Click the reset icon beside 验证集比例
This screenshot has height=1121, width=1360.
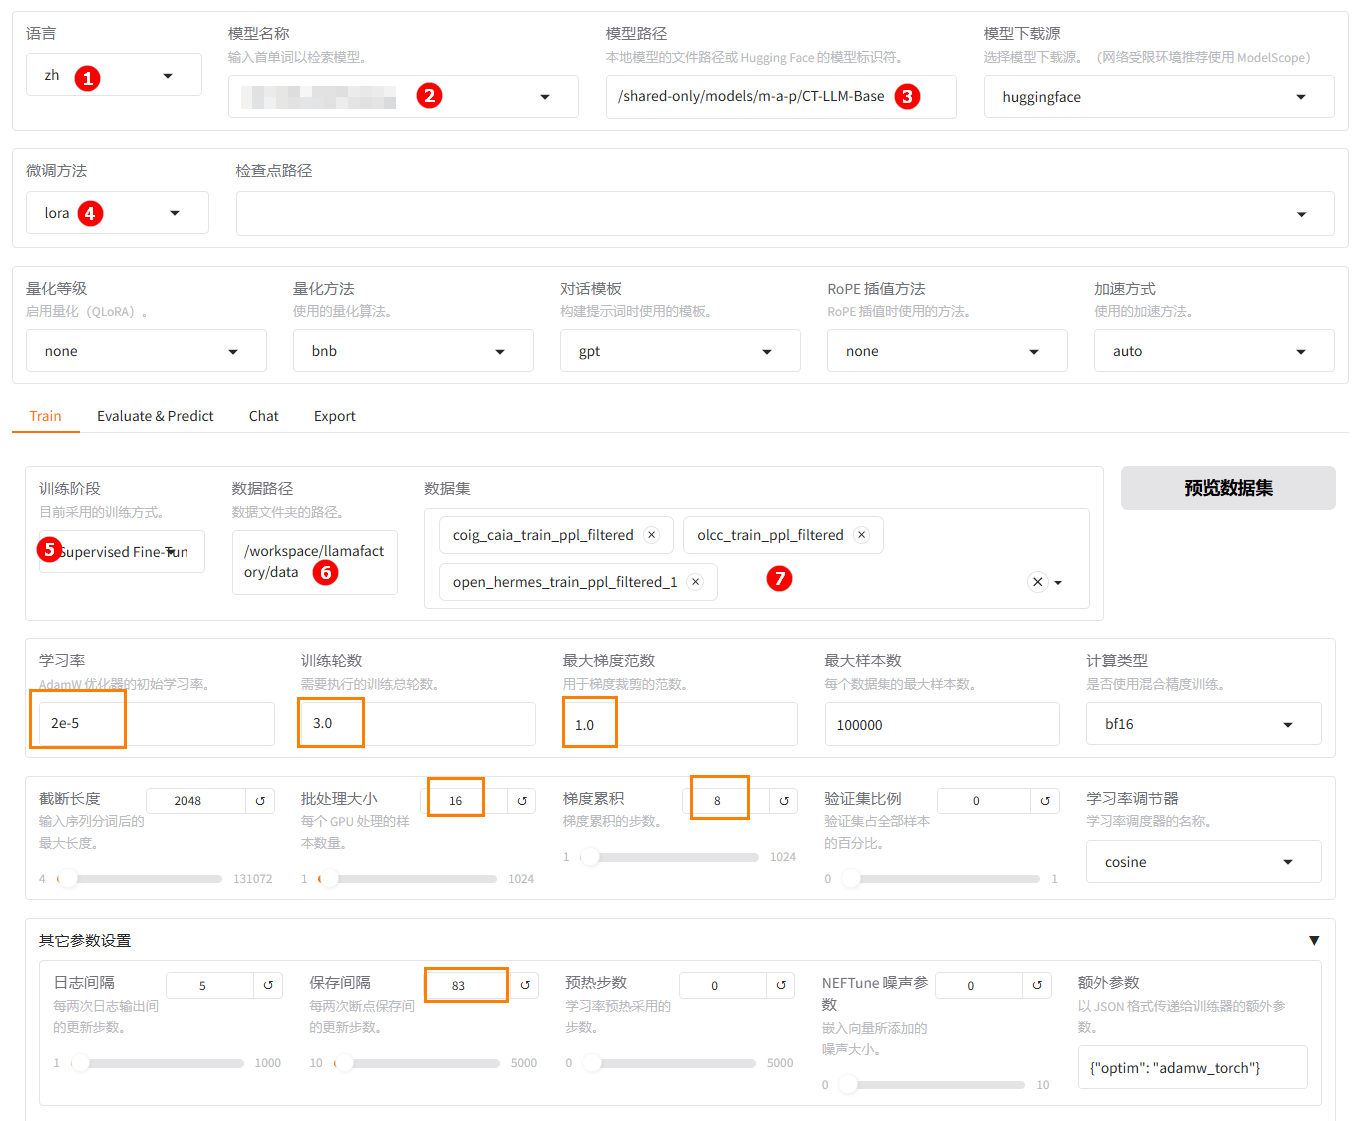[1045, 801]
